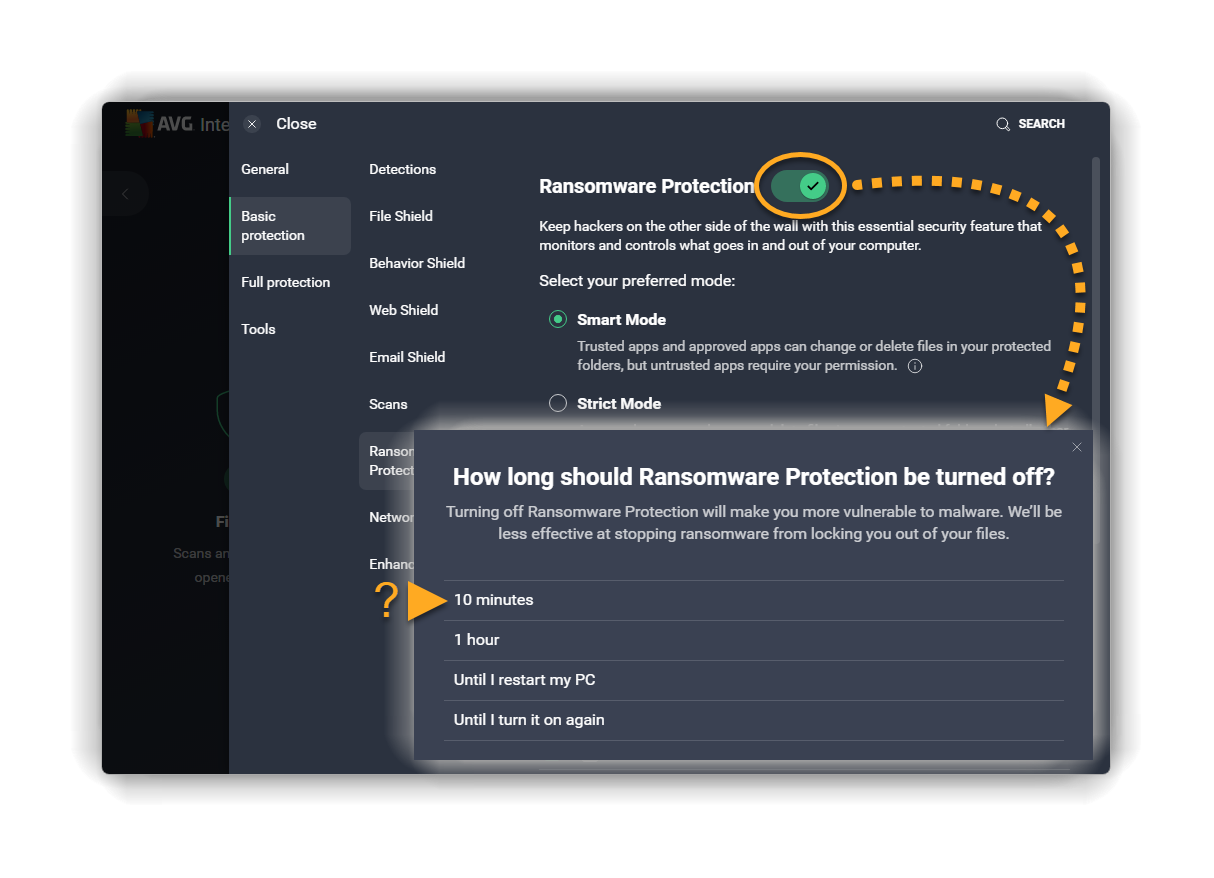Click the back arrow chevron
1214x878 pixels.
click(125, 194)
